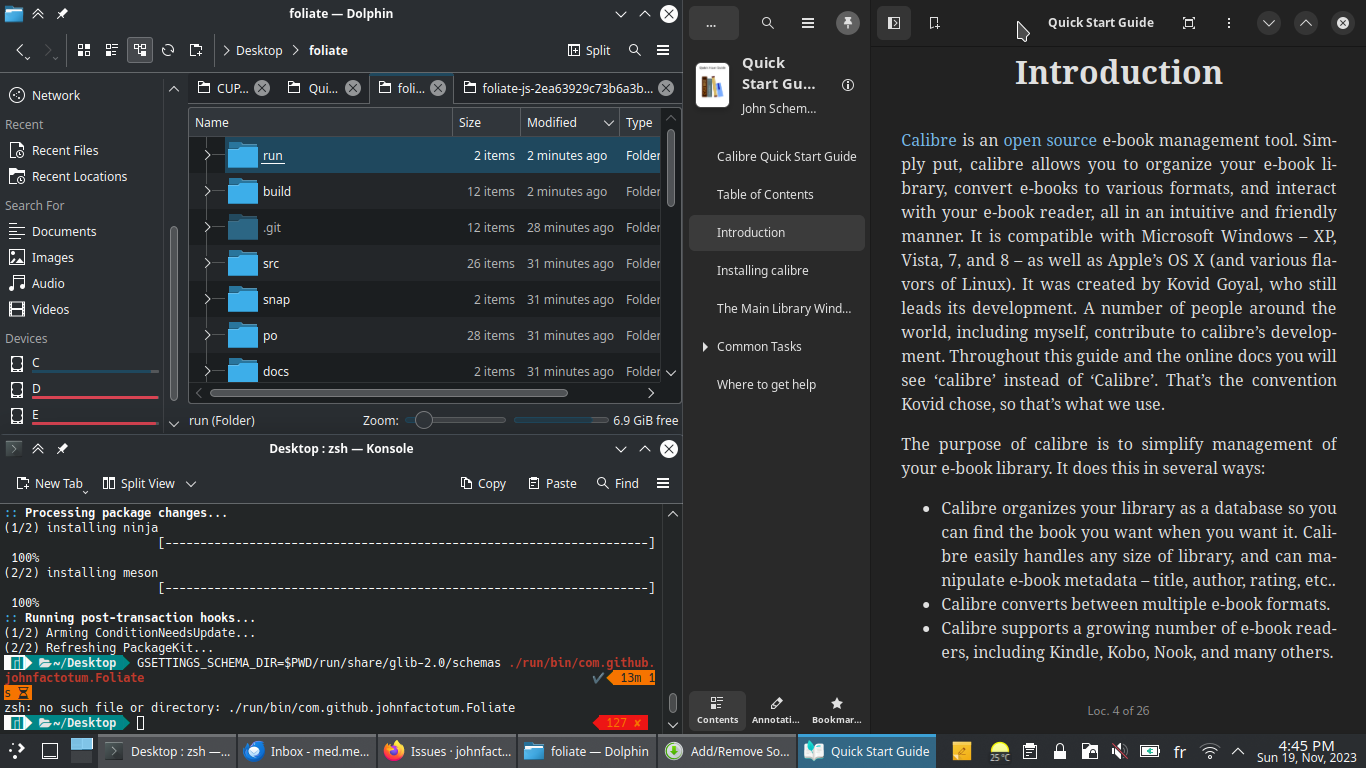The image size is (1366, 768).
Task: Search the library in Foliate's sidebar
Action: (767, 22)
